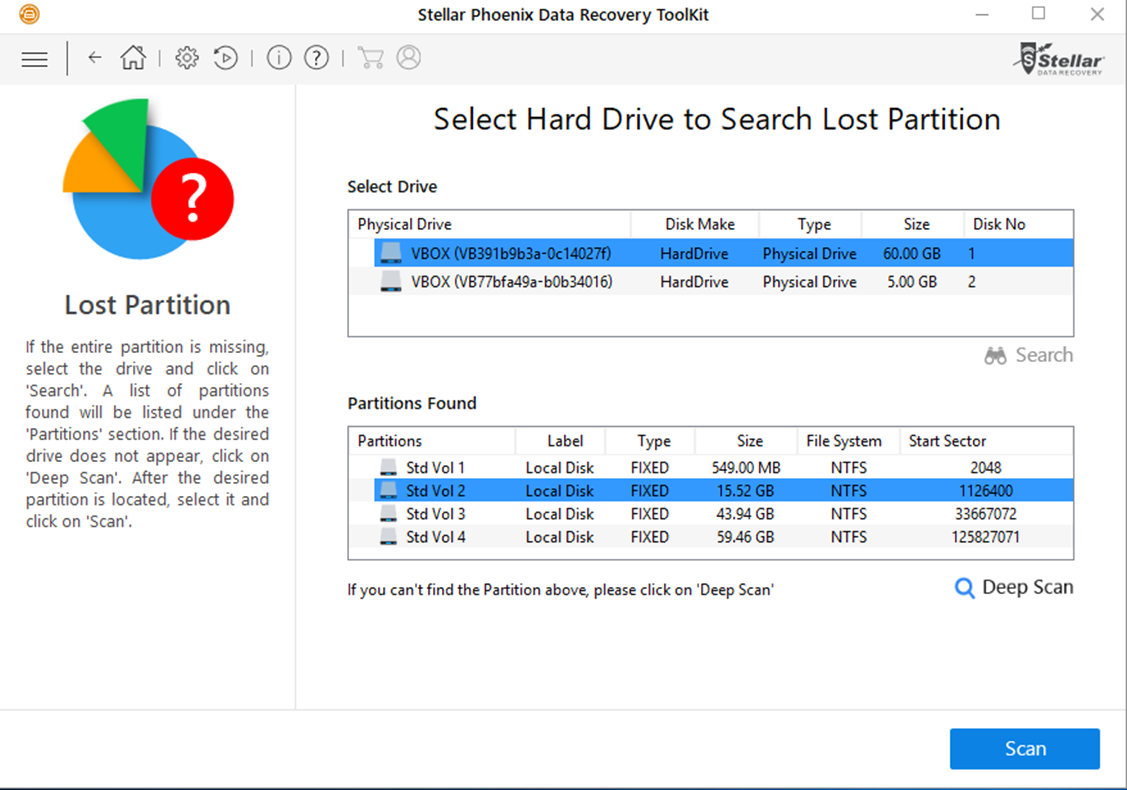Go to the Home screen icon
This screenshot has height=790, width=1127.
[133, 58]
